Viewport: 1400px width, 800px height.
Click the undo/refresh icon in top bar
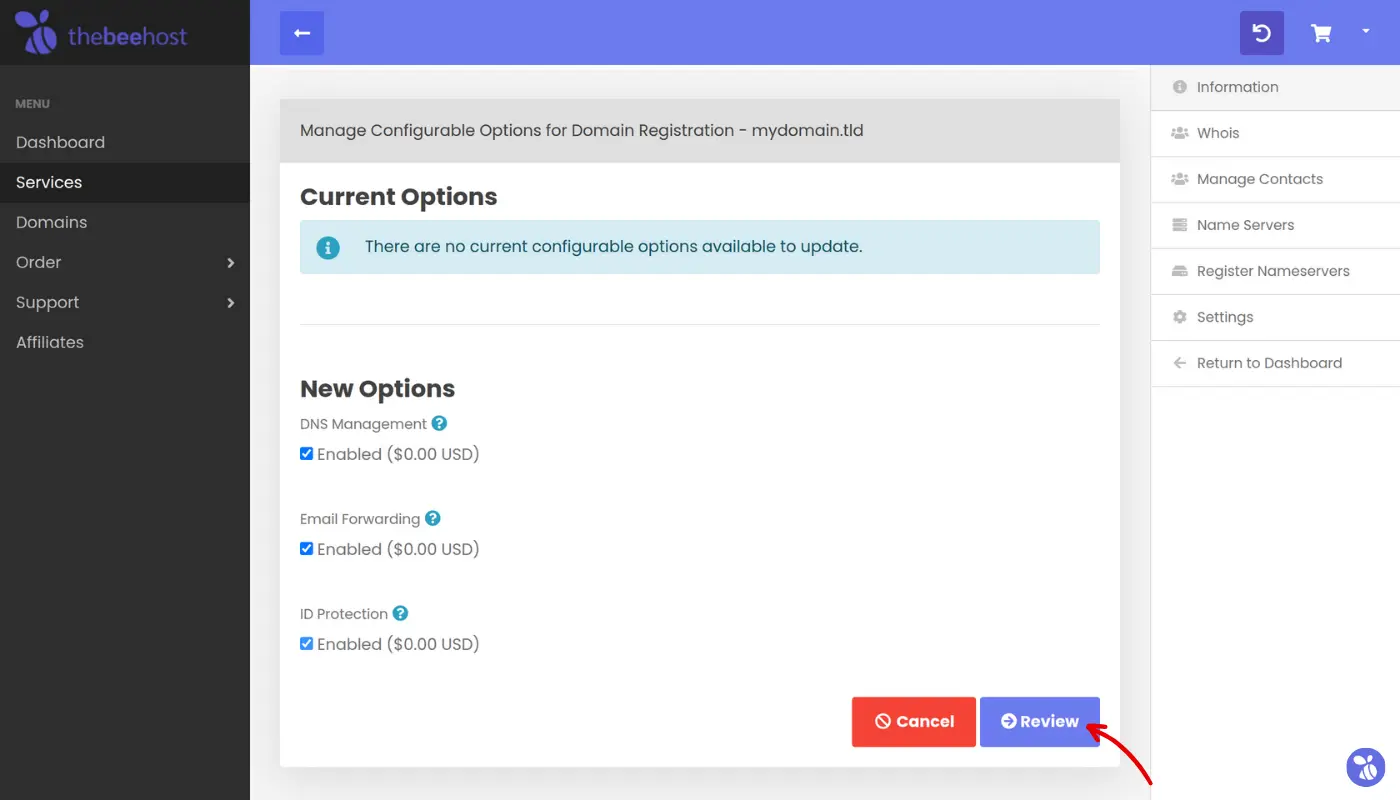coord(1261,33)
